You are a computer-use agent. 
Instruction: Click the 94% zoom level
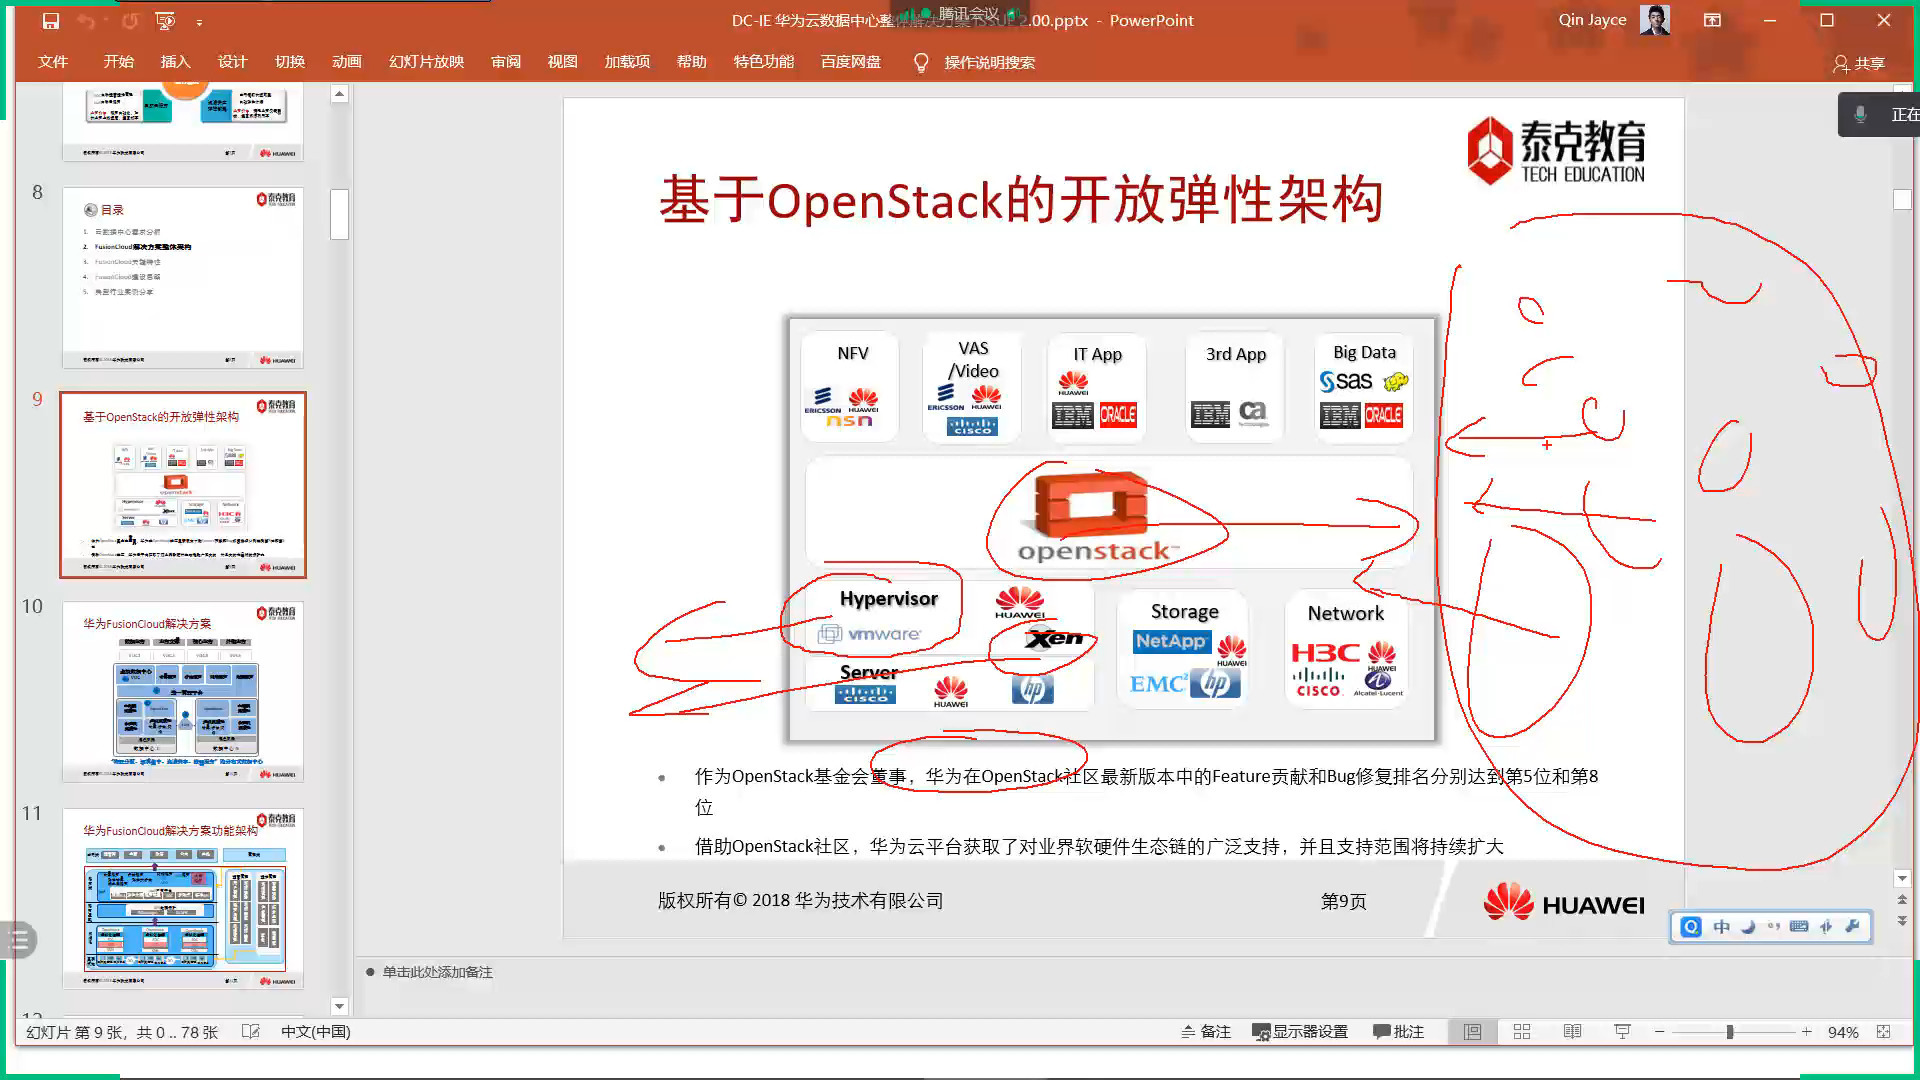pyautogui.click(x=1842, y=1032)
